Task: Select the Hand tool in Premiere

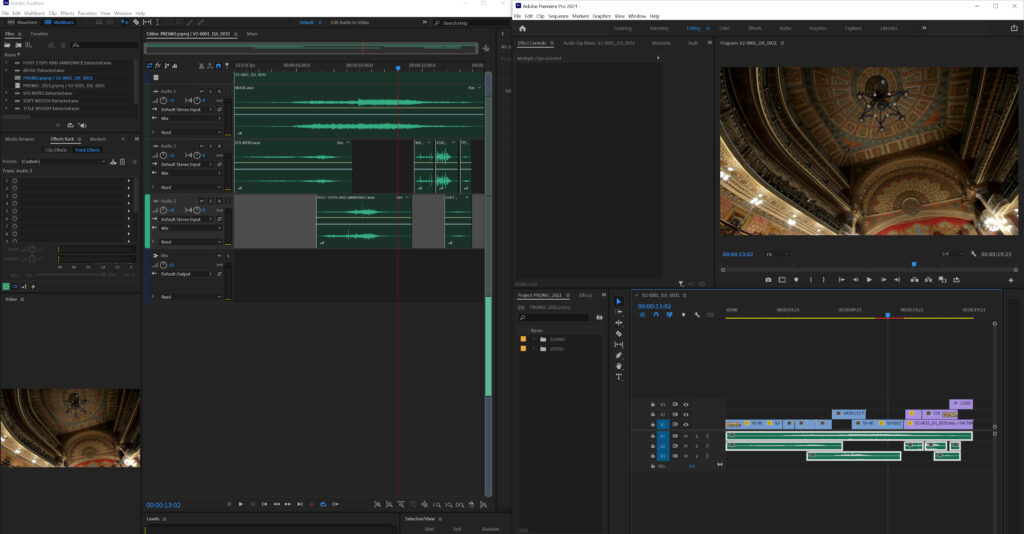Action: 619,365
